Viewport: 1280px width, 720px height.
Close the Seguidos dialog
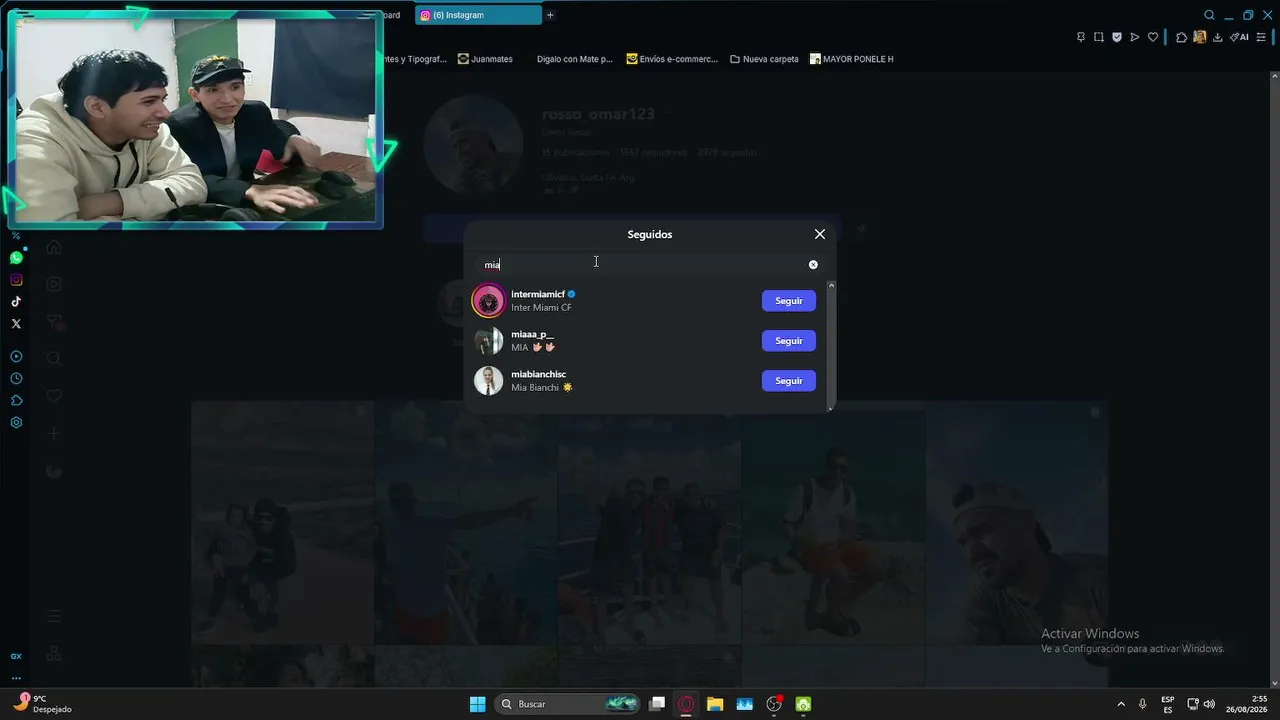point(820,234)
